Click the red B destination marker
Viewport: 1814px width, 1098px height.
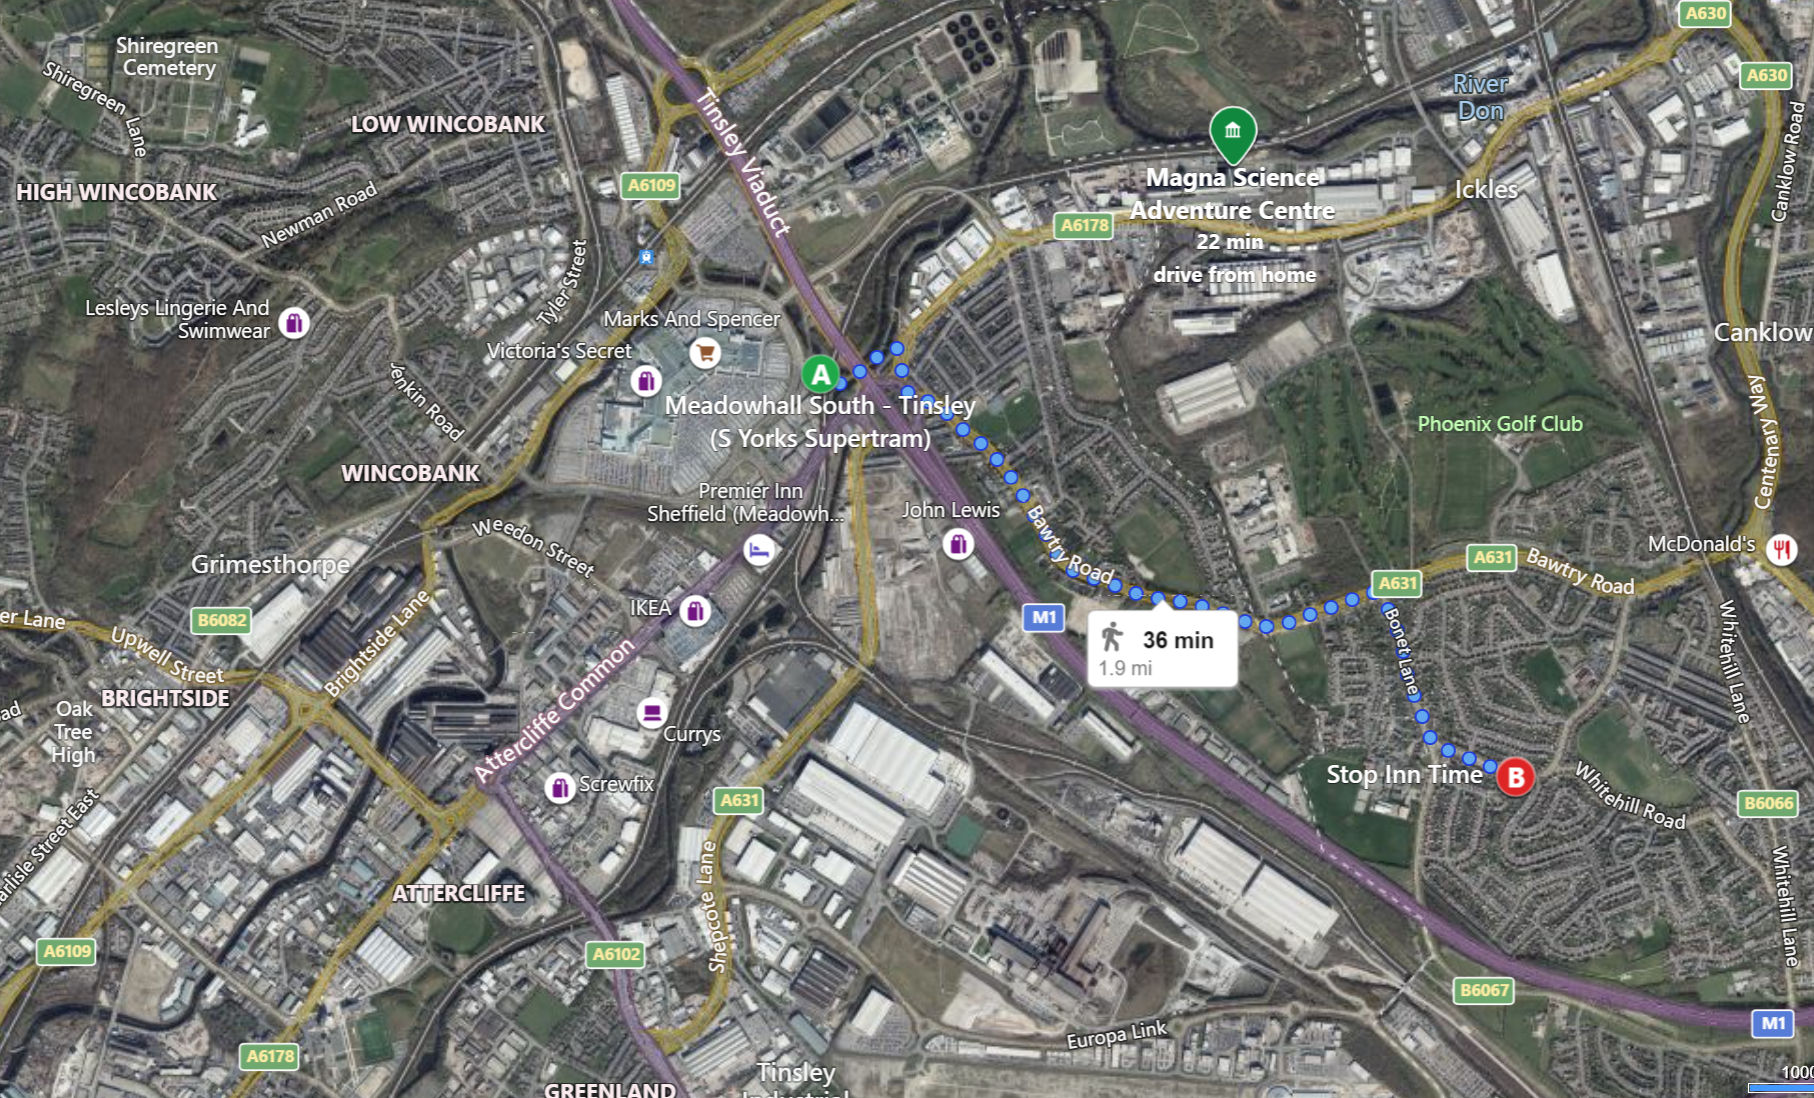click(1515, 777)
